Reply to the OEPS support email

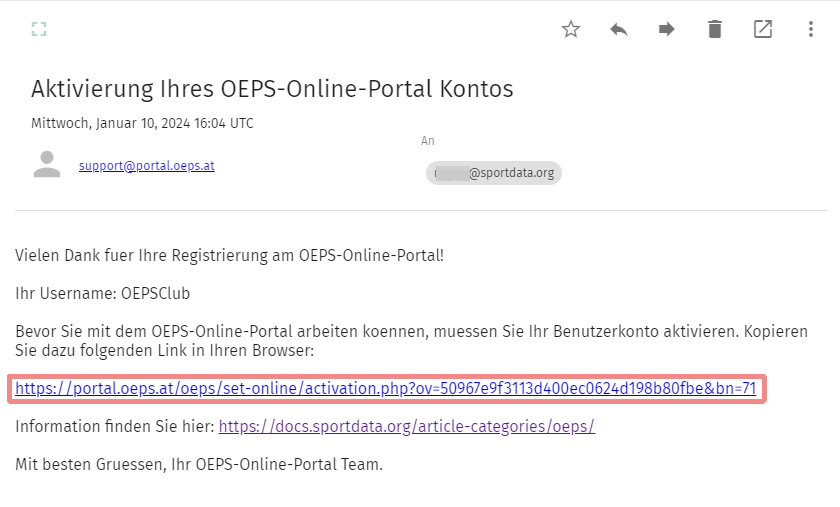pyautogui.click(x=619, y=29)
